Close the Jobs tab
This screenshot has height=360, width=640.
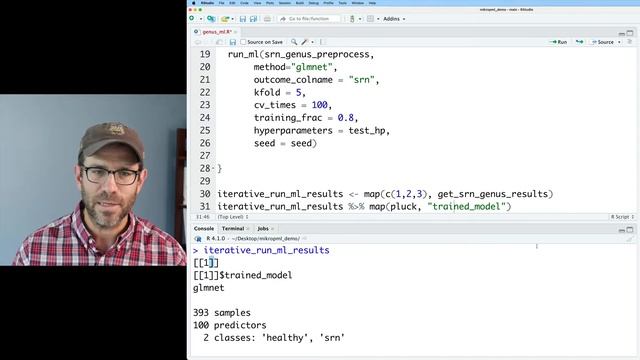tap(272, 229)
